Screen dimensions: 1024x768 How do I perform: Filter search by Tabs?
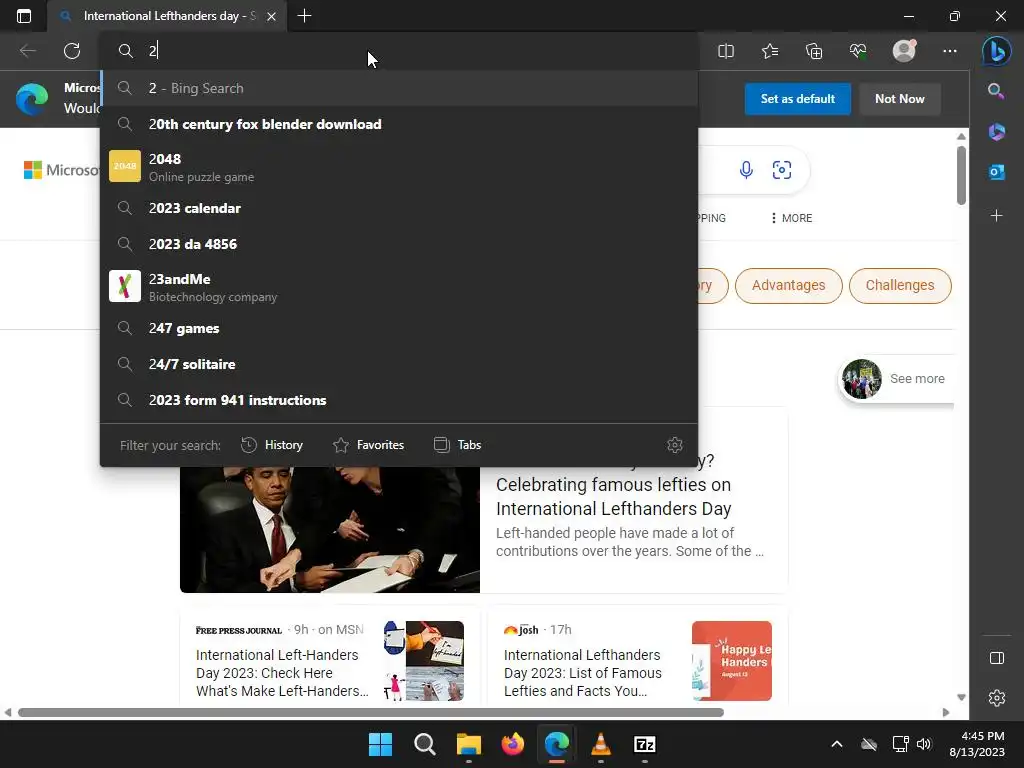457,445
